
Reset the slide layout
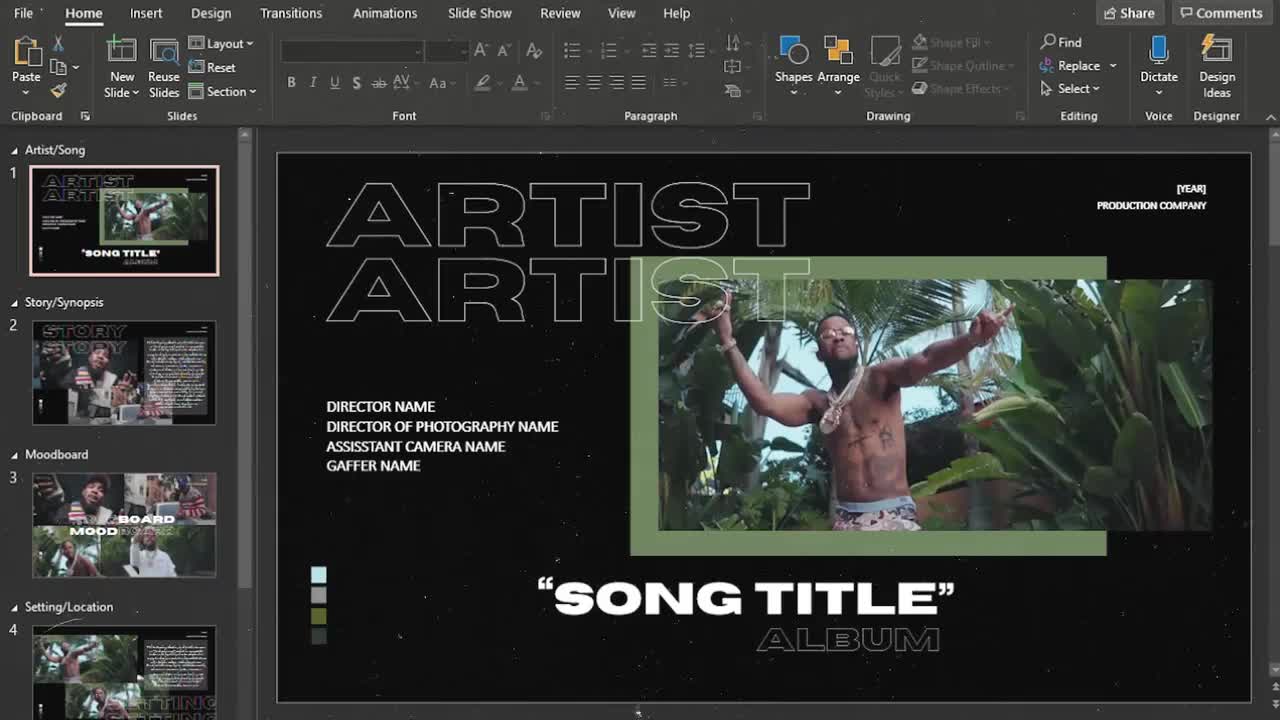[x=212, y=67]
